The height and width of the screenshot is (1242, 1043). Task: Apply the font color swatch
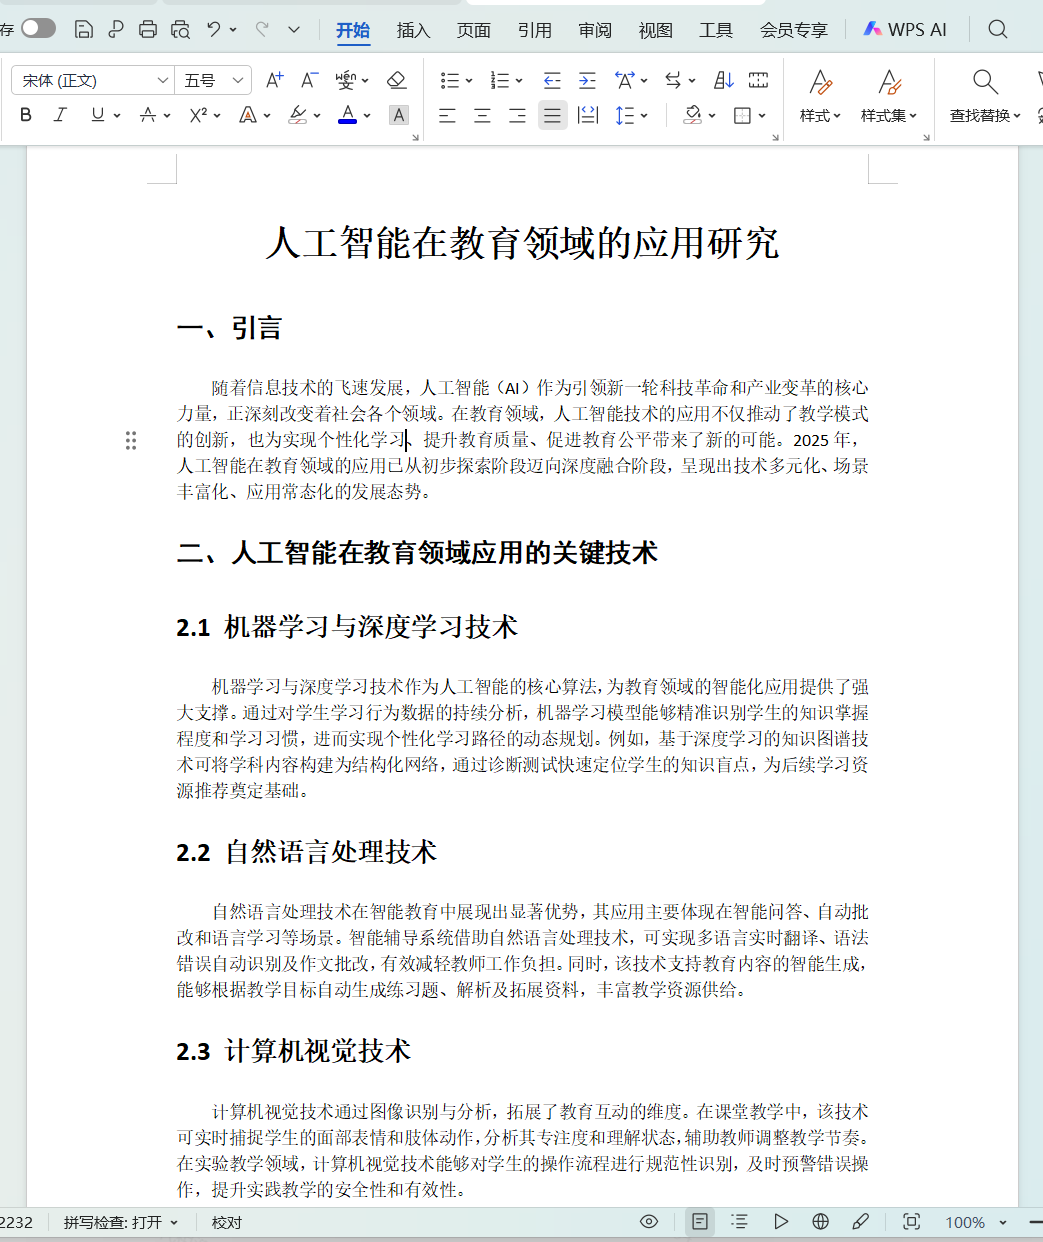(x=347, y=115)
